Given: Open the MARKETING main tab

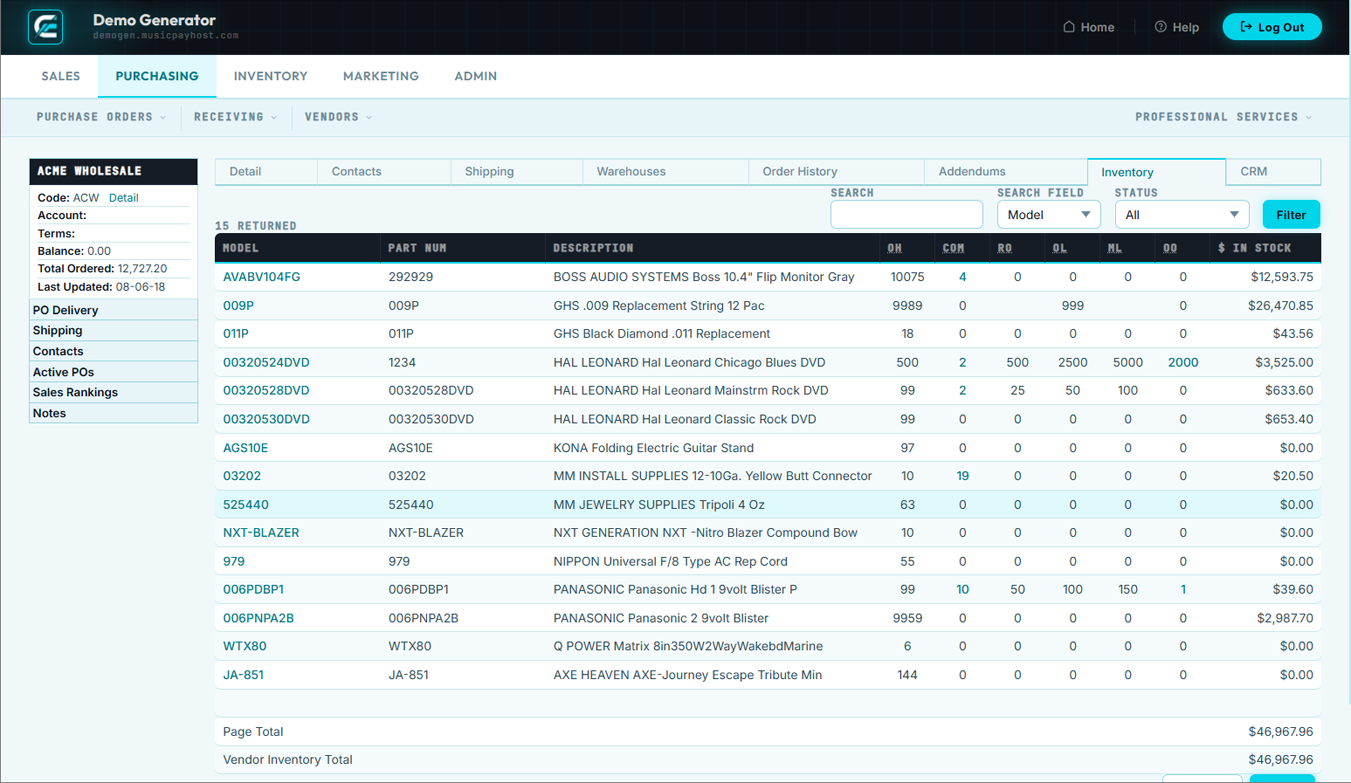Looking at the screenshot, I should pos(381,76).
